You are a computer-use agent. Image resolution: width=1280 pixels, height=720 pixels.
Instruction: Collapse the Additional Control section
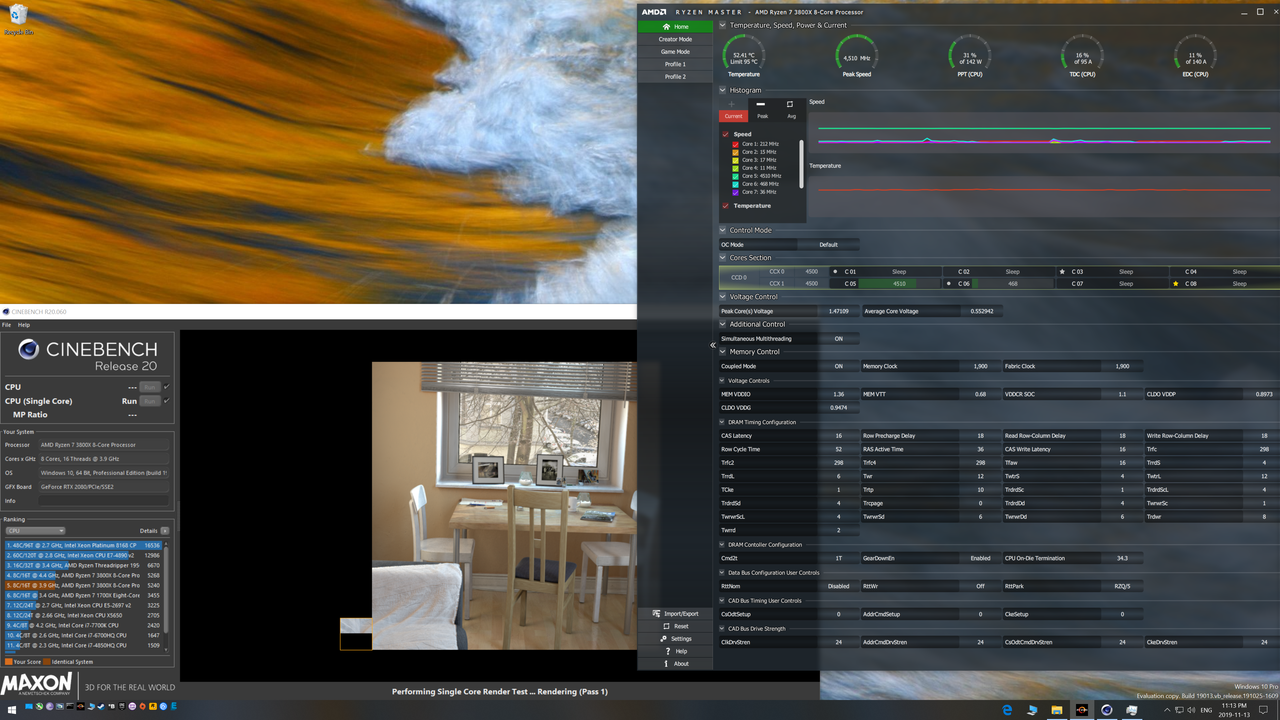coord(723,324)
